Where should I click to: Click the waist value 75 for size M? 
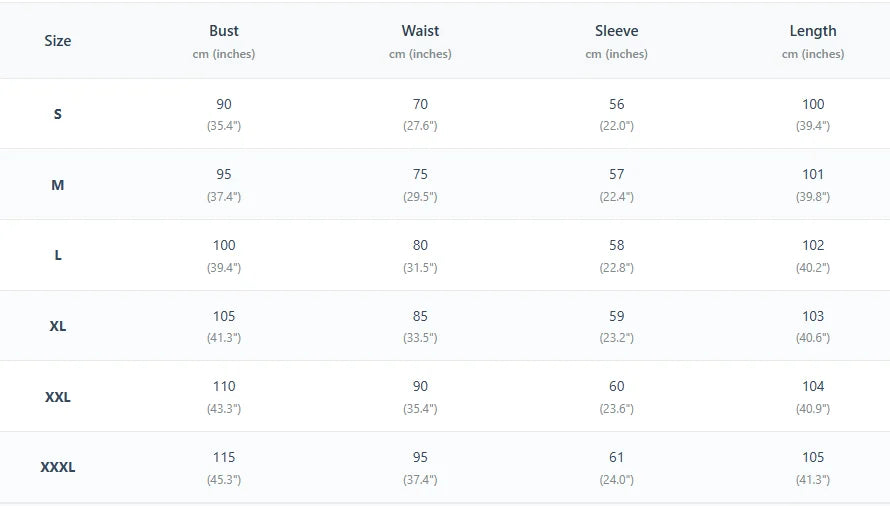click(420, 175)
